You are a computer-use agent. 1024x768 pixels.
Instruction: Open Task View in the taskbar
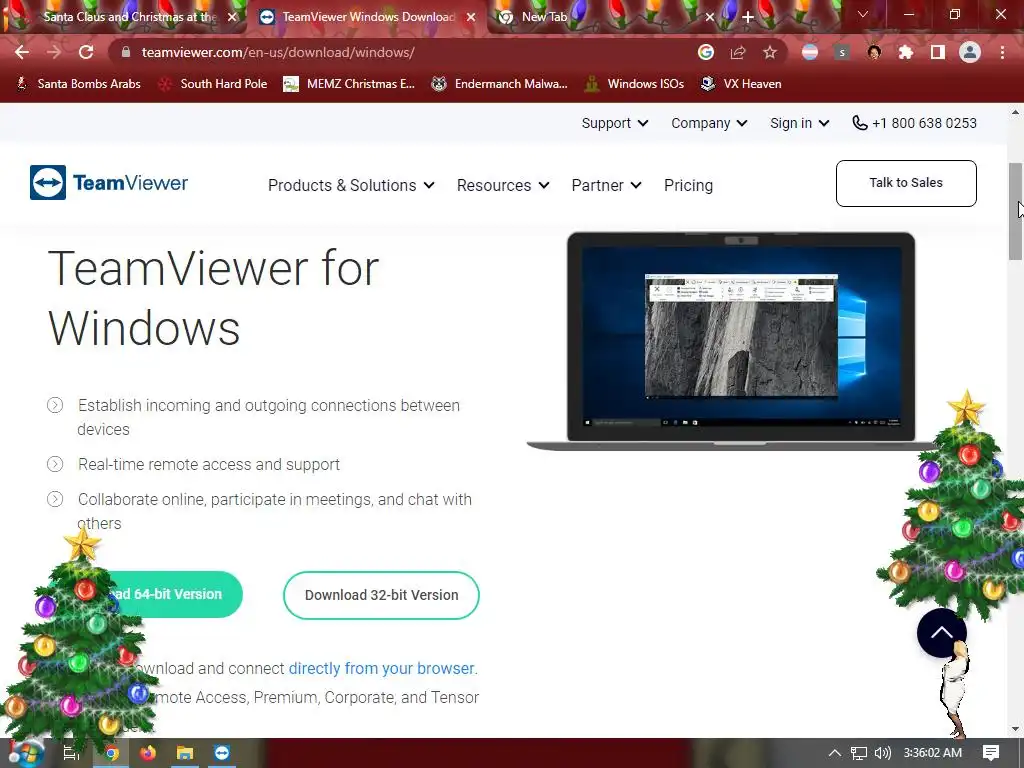pyautogui.click(x=71, y=754)
